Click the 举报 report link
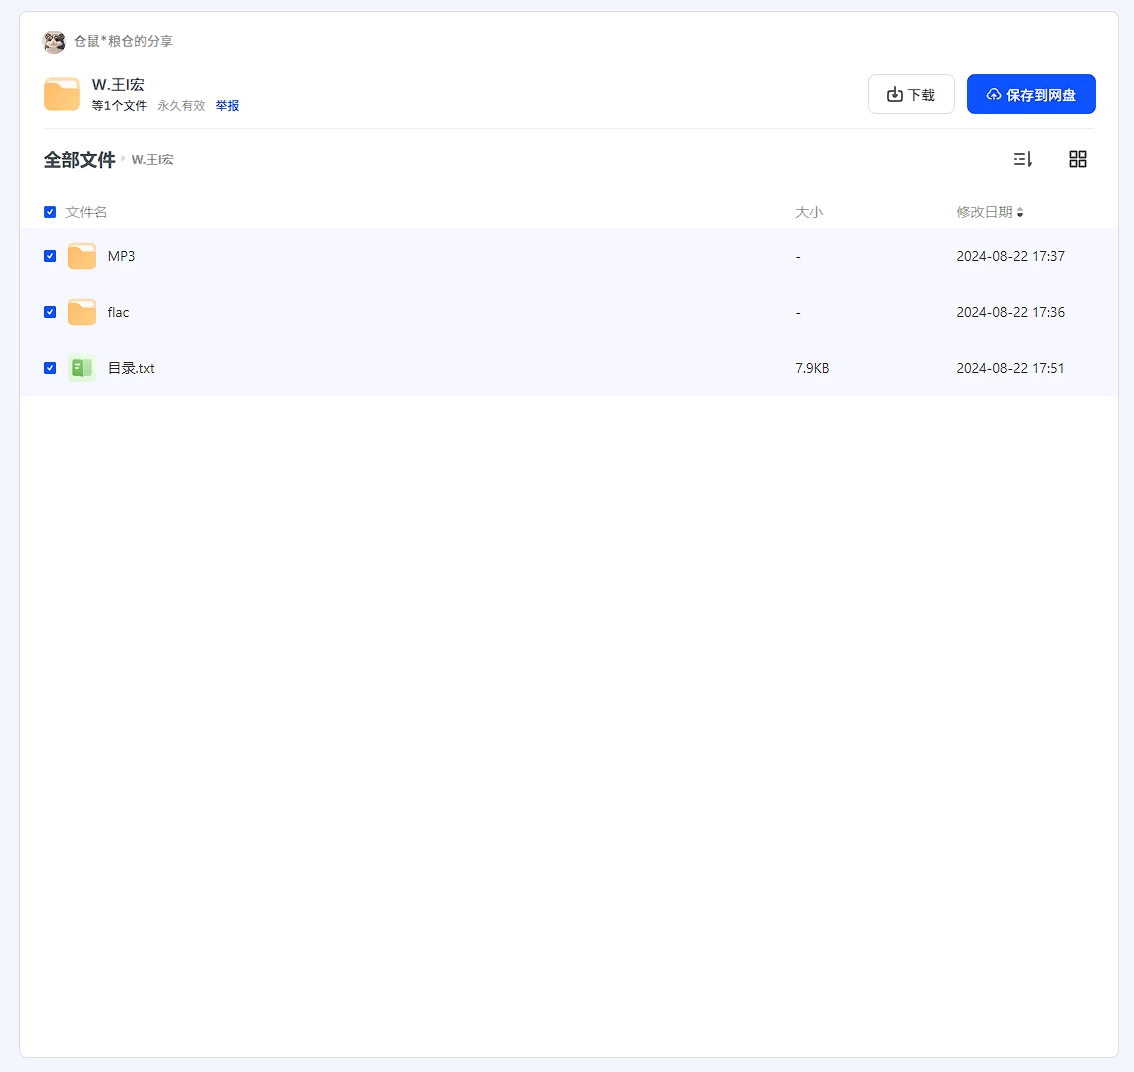The image size is (1134, 1072). (x=227, y=106)
